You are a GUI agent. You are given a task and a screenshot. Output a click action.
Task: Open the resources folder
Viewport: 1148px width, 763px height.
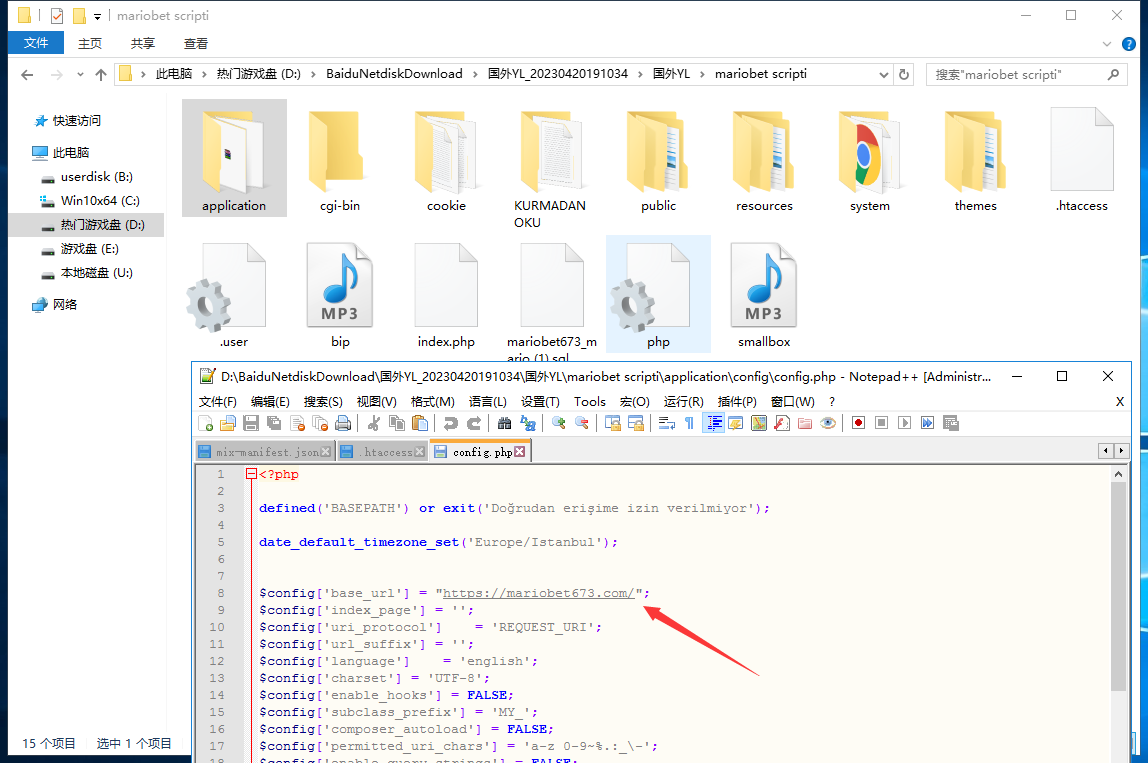pos(764,158)
